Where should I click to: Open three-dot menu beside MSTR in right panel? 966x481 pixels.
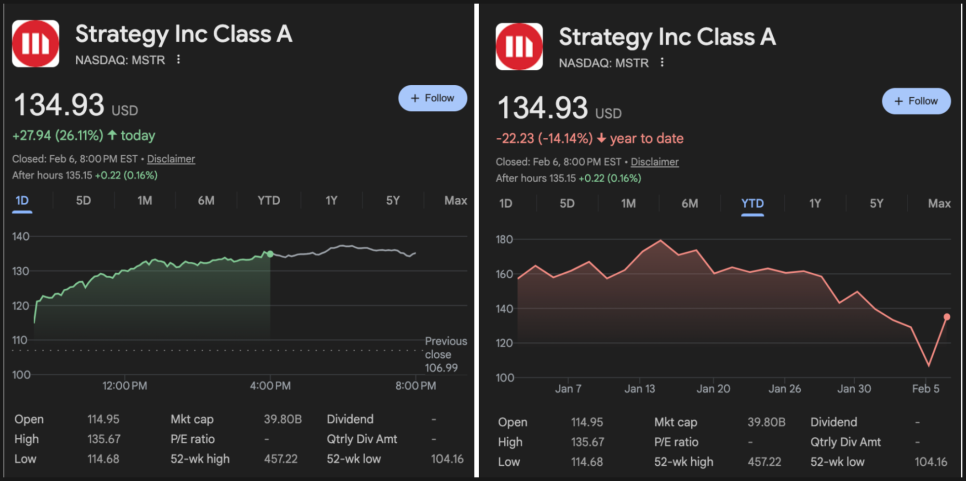(x=663, y=62)
